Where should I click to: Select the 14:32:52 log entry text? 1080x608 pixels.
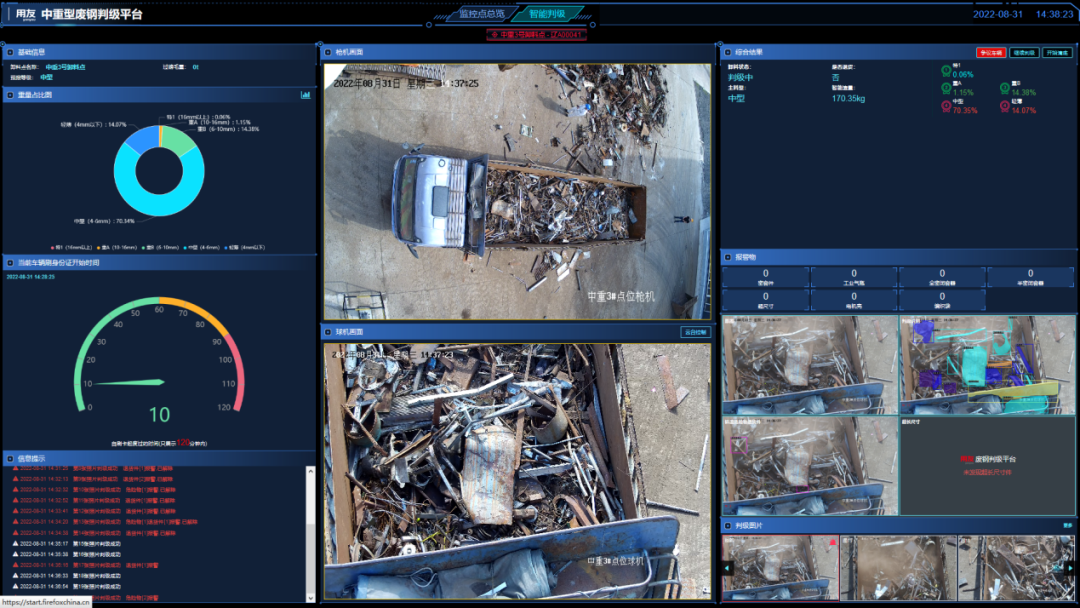pyautogui.click(x=98, y=501)
